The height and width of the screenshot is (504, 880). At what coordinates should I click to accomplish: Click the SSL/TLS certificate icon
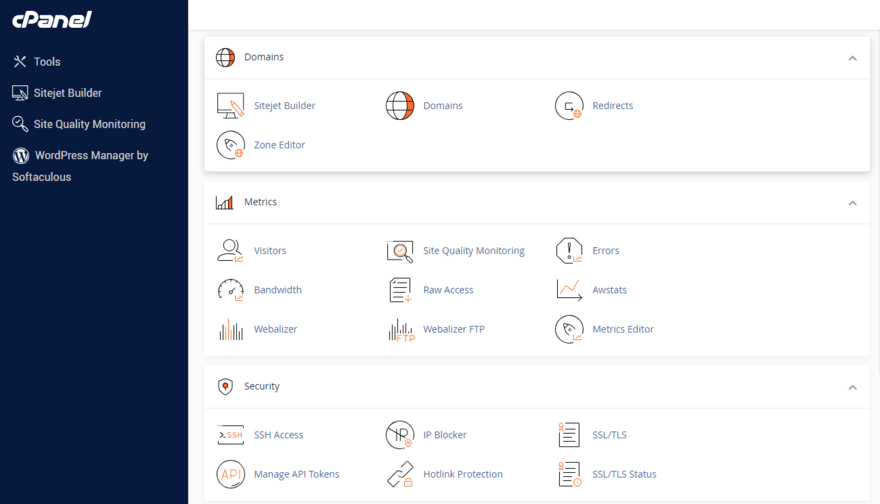tap(569, 435)
